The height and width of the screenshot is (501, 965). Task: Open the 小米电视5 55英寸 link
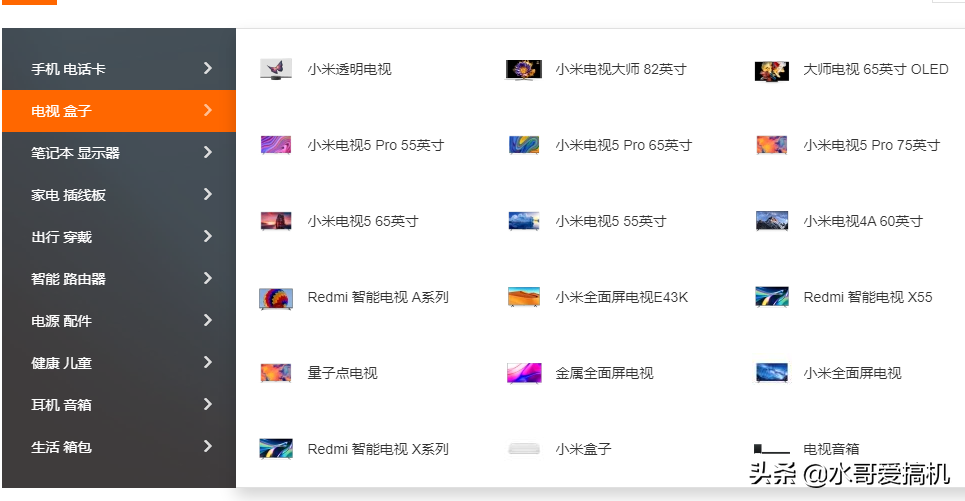(x=611, y=221)
